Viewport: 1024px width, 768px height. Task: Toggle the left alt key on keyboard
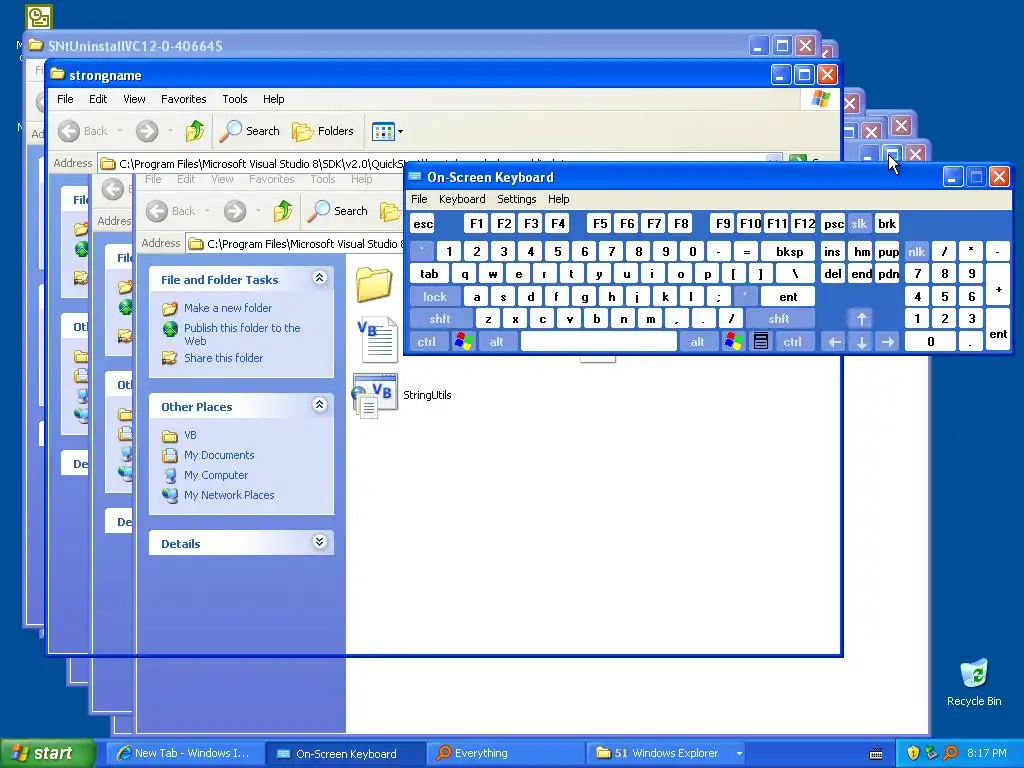click(496, 342)
